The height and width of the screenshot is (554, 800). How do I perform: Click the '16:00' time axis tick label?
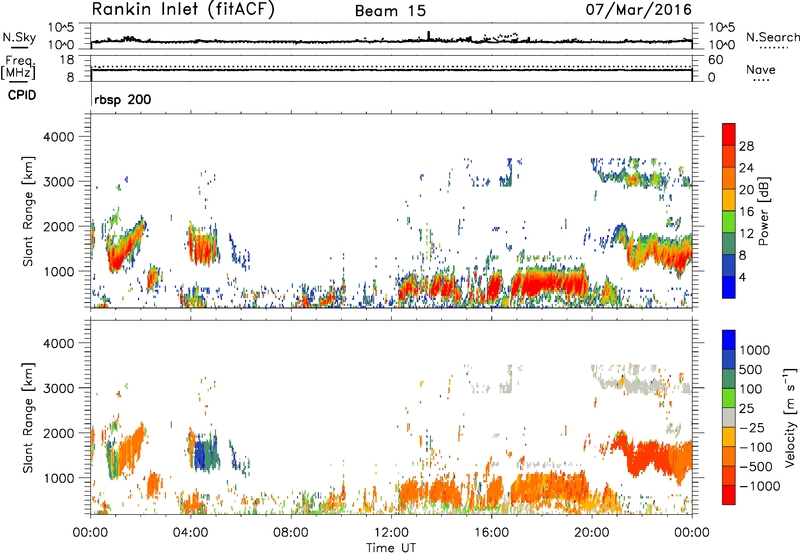click(491, 533)
